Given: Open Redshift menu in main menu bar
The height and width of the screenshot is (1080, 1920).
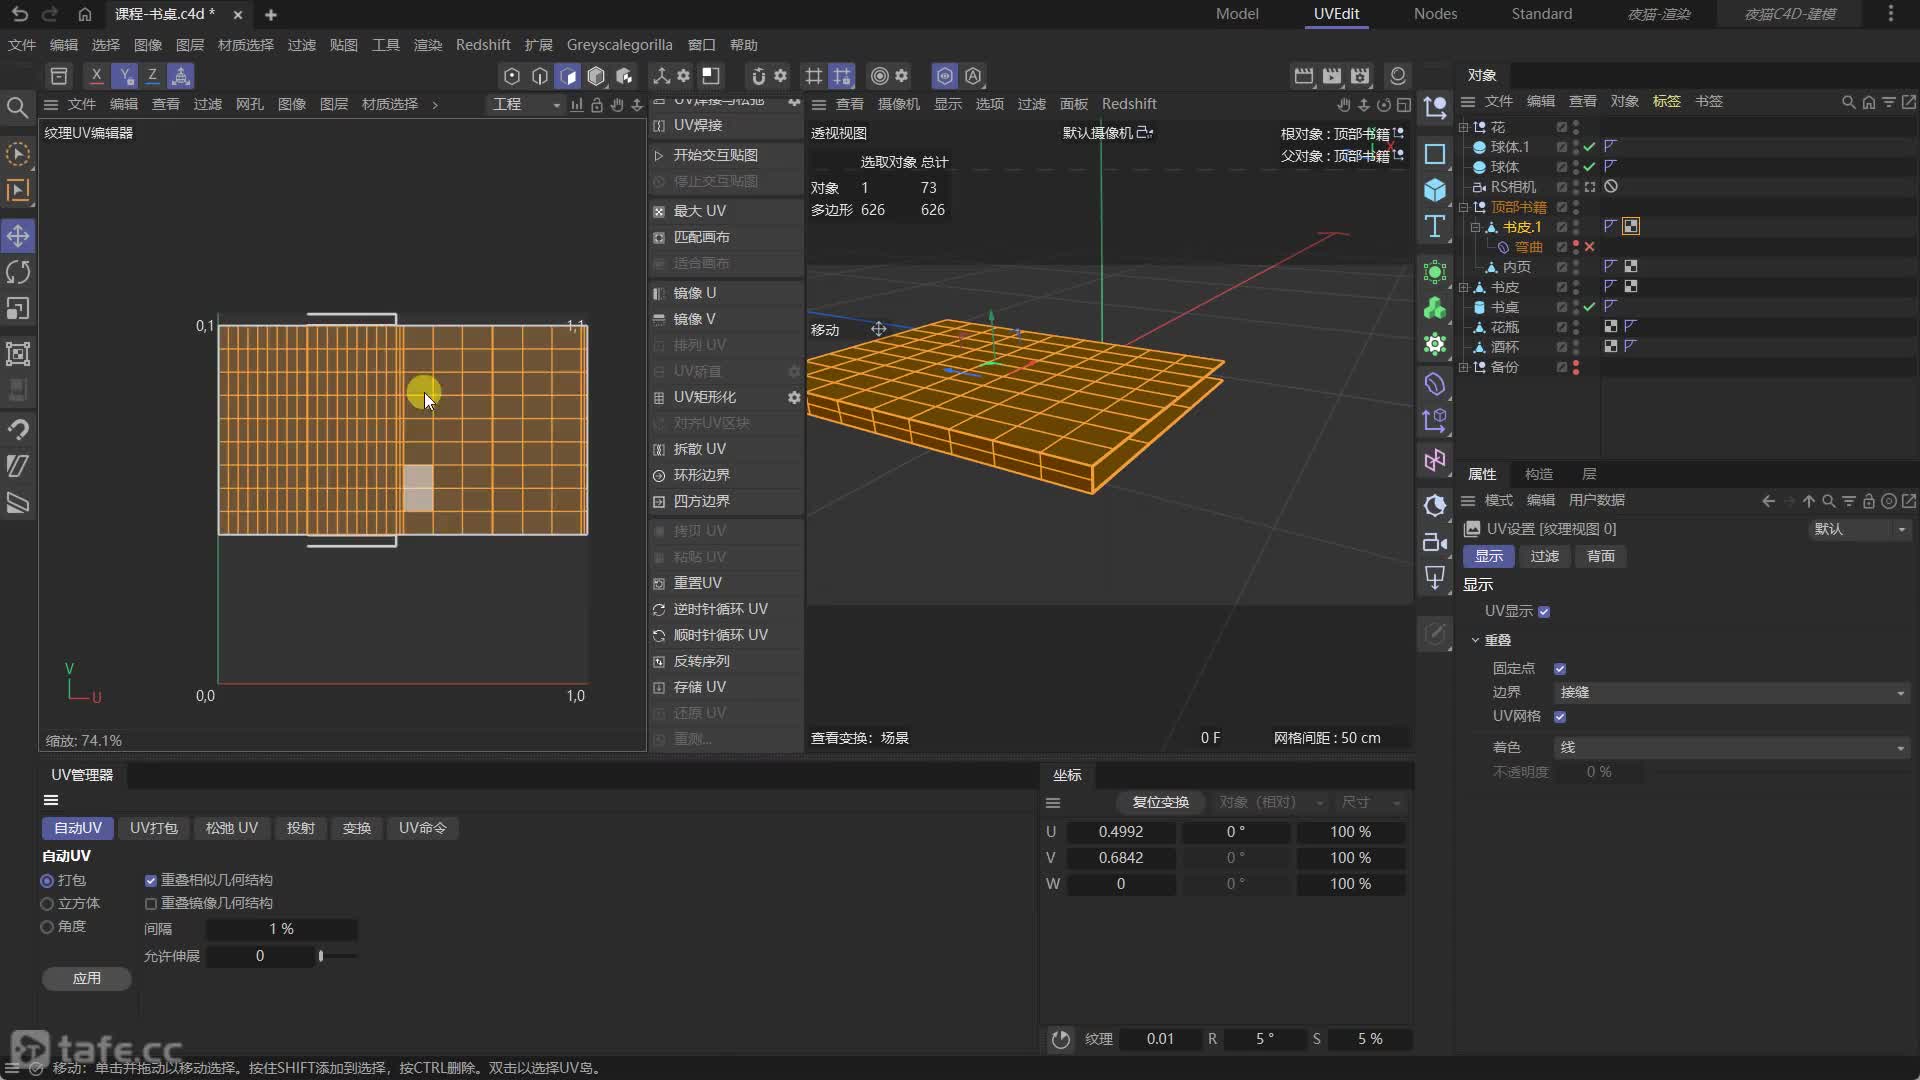Looking at the screenshot, I should pyautogui.click(x=483, y=45).
